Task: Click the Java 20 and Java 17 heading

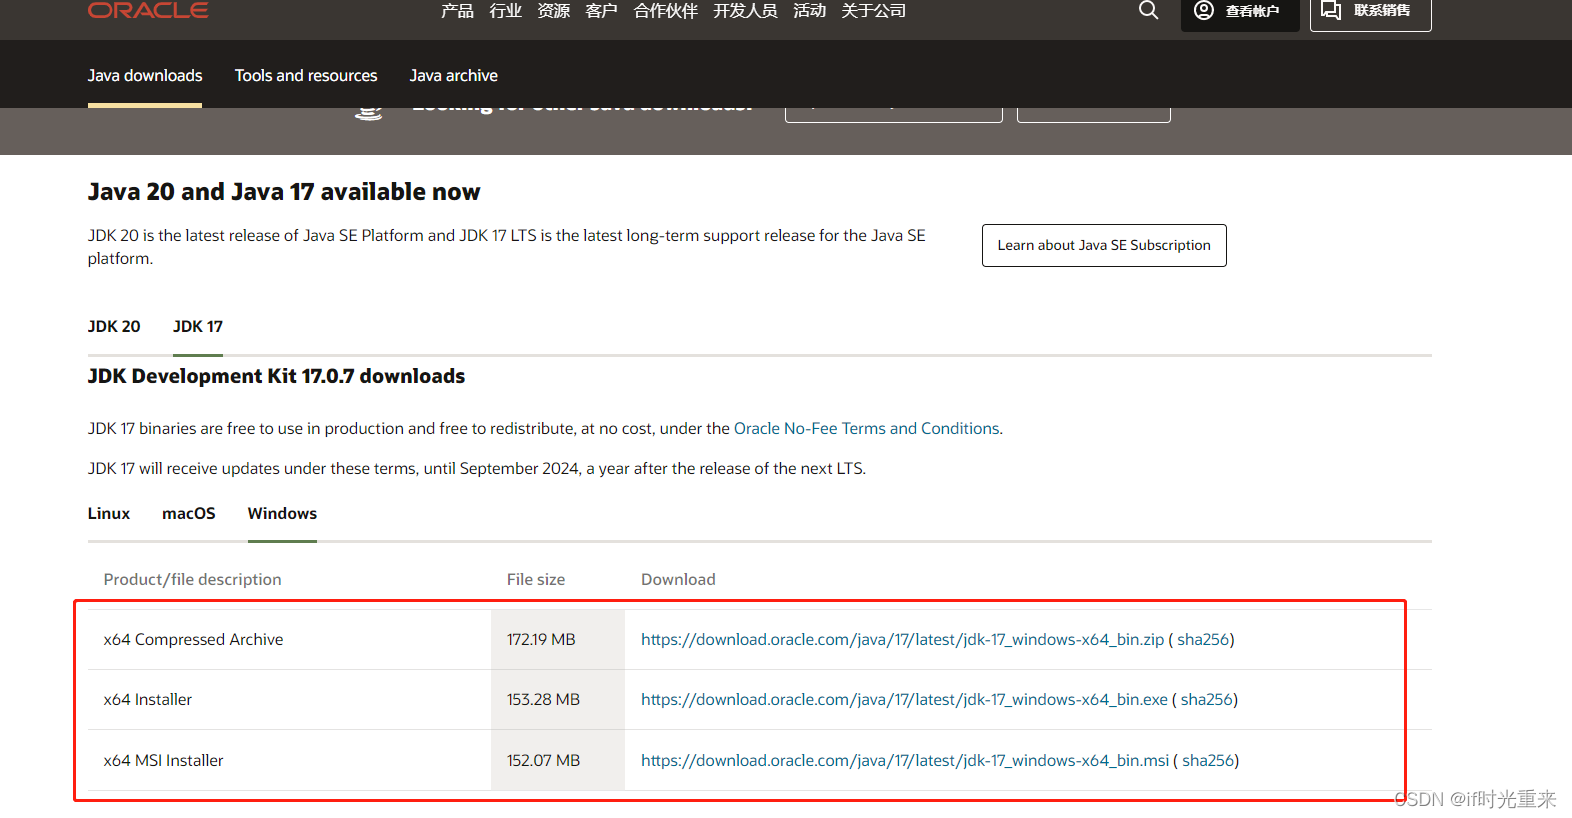Action: (284, 192)
